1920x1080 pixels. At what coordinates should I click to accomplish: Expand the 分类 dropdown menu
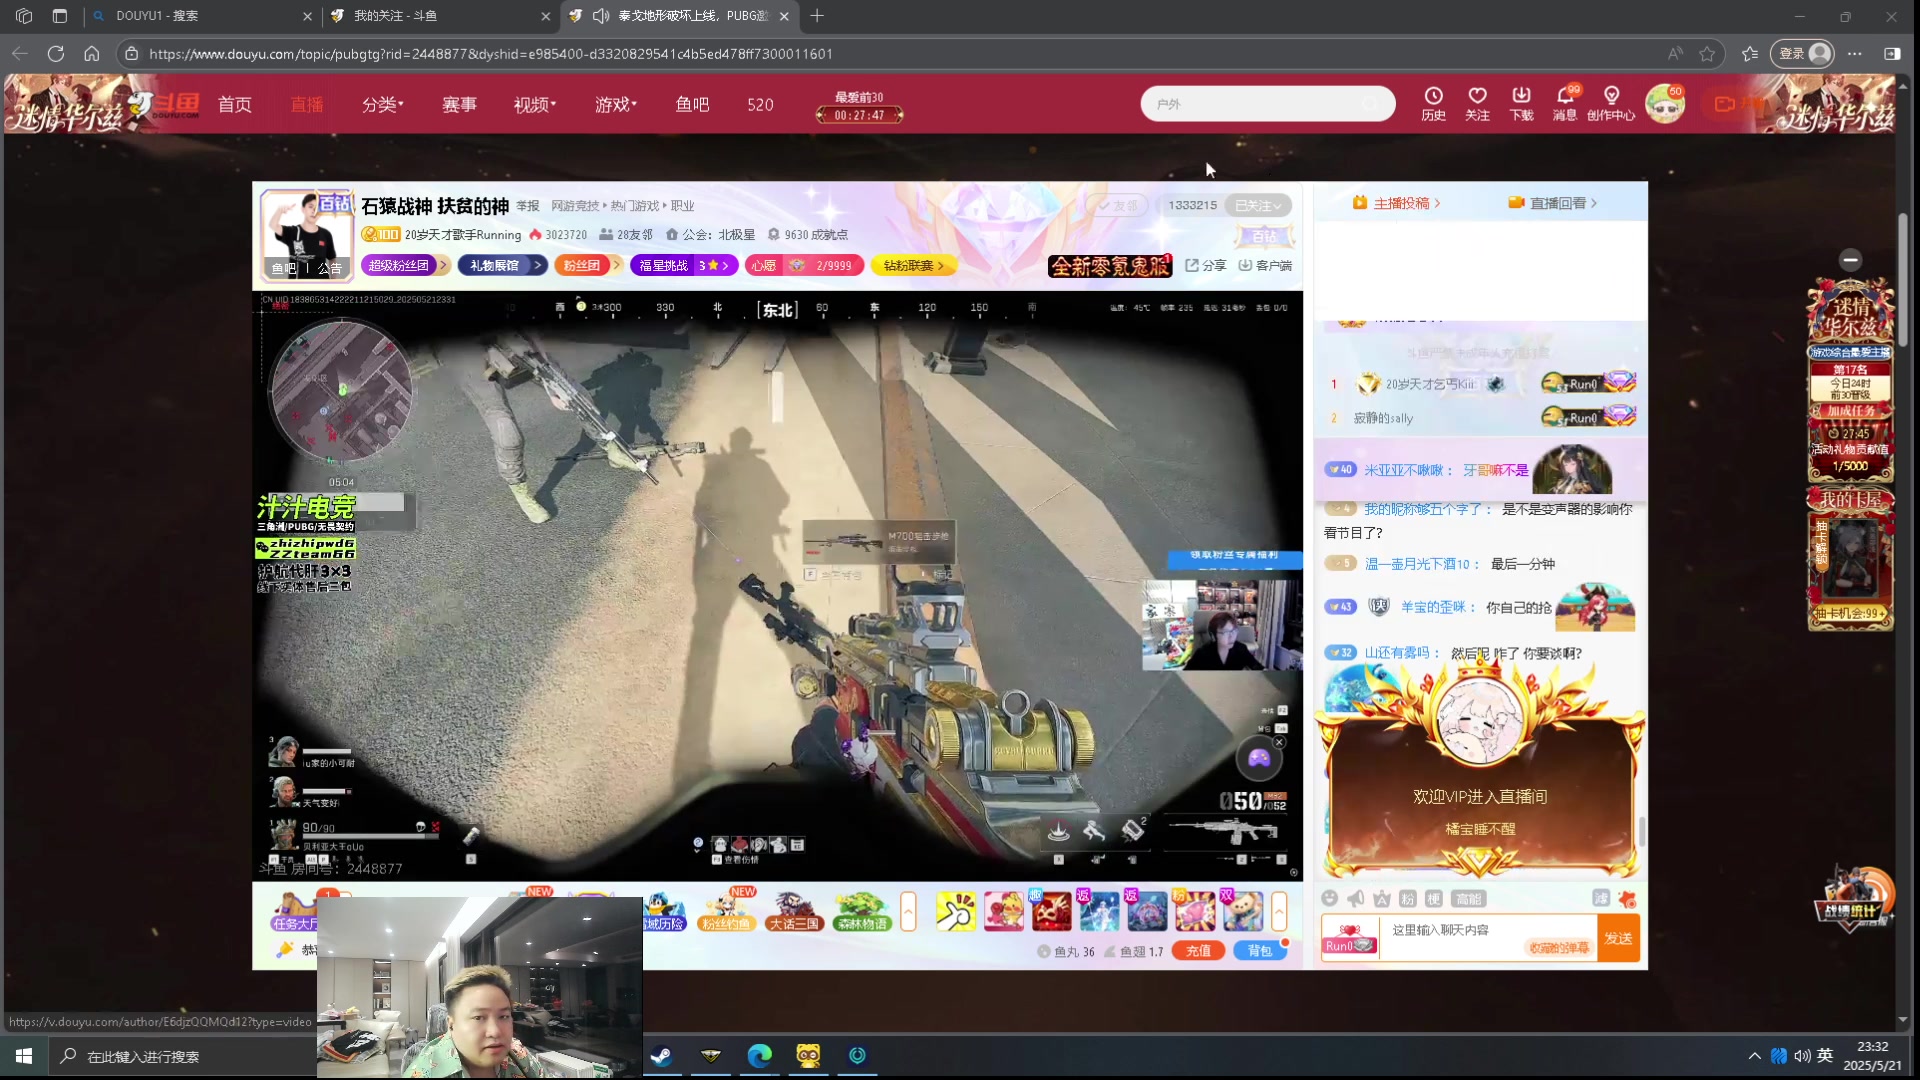click(x=383, y=104)
